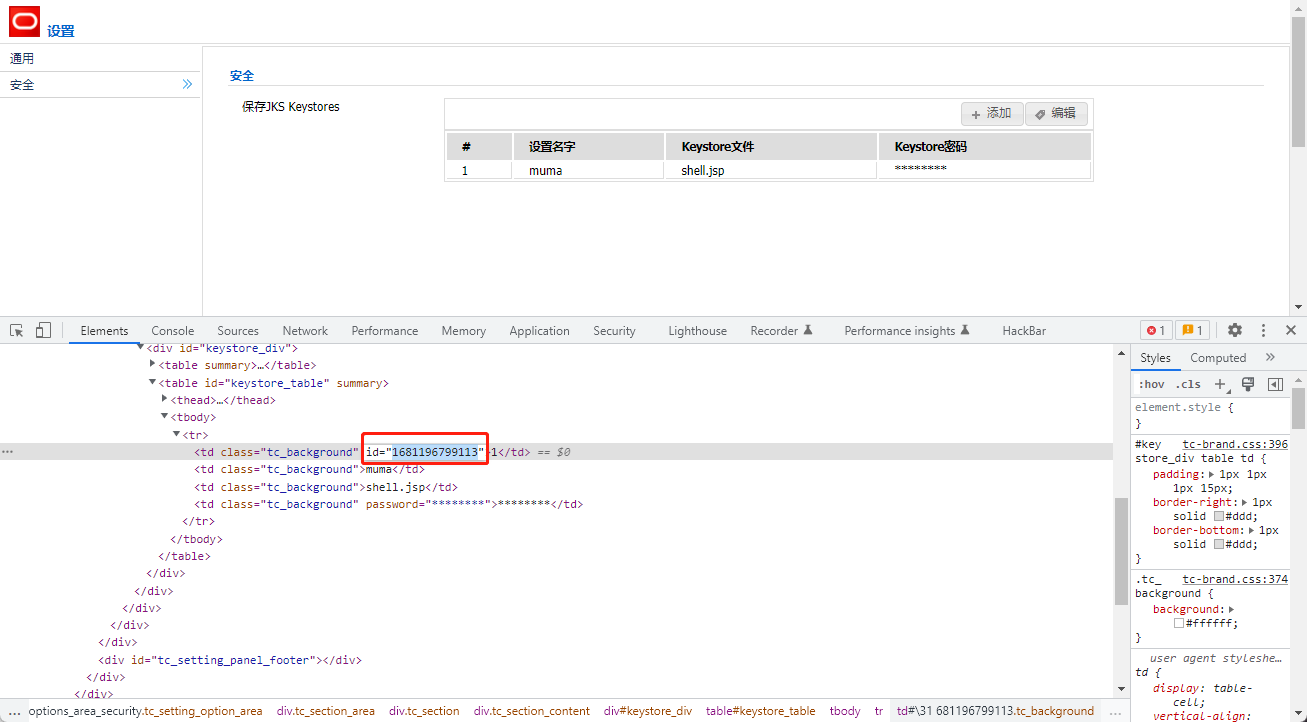Open tc-brand.css:374 source link
1307x722 pixels.
(1235, 579)
